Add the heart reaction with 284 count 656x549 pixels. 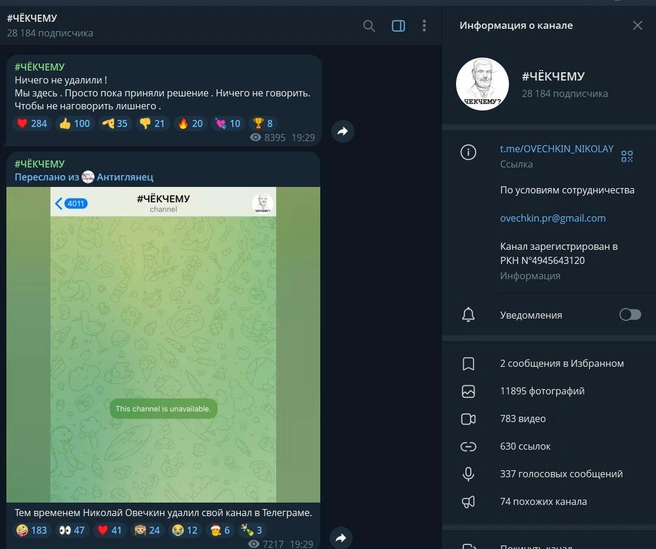point(32,124)
